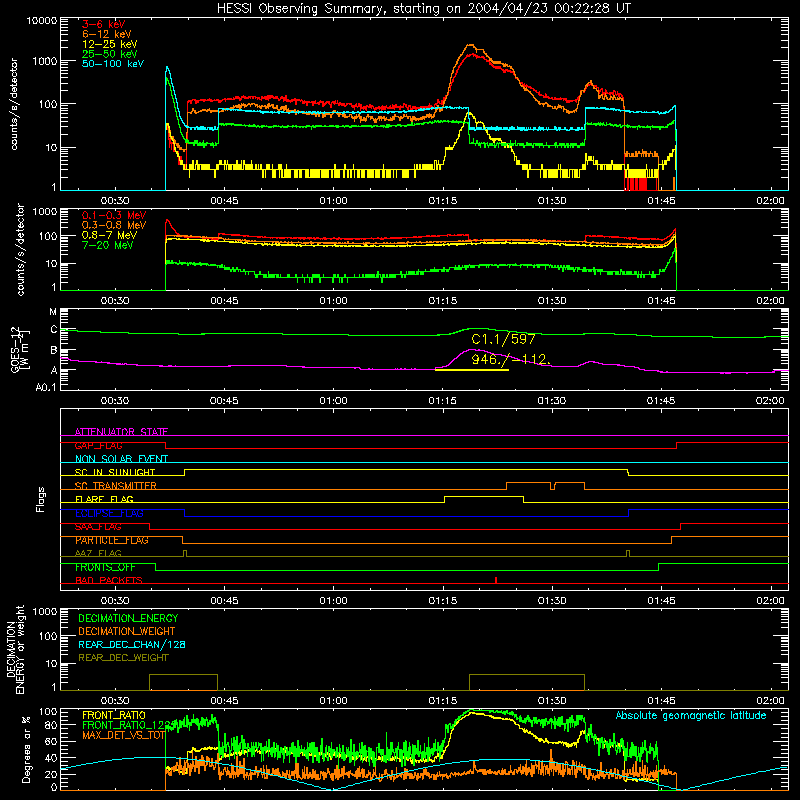The width and height of the screenshot is (800, 800).
Task: Click the DECIMATION_WEIGHT legend label
Action: pyautogui.click(x=127, y=631)
